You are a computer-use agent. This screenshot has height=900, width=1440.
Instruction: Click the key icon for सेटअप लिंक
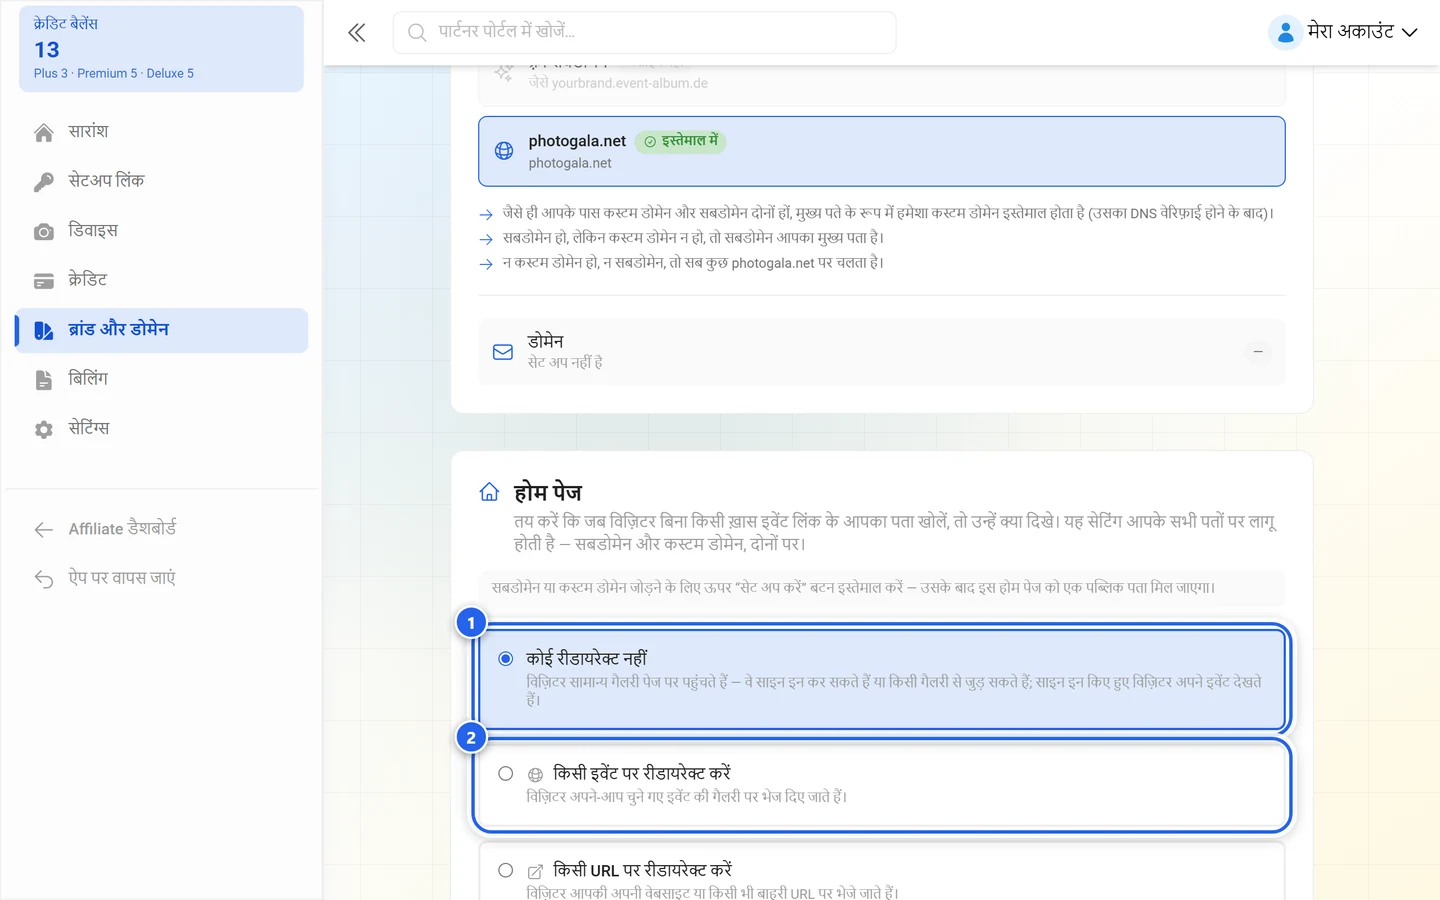click(x=44, y=182)
